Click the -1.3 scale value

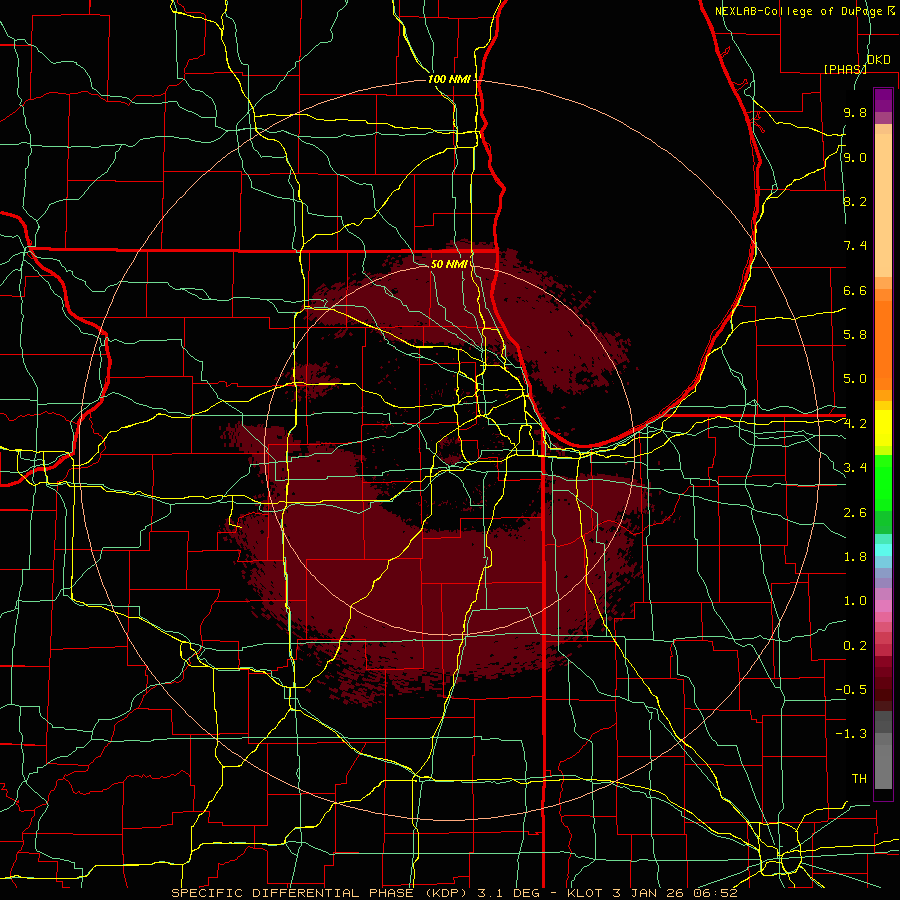(x=851, y=735)
